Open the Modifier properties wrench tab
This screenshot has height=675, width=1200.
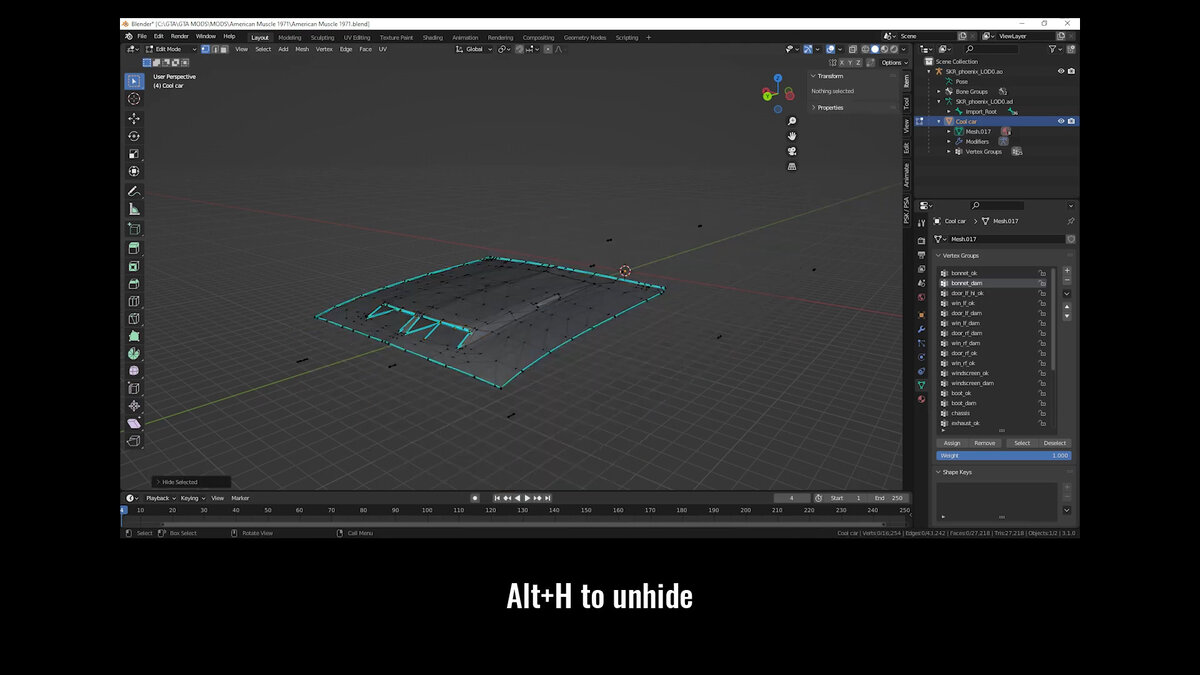point(921,328)
